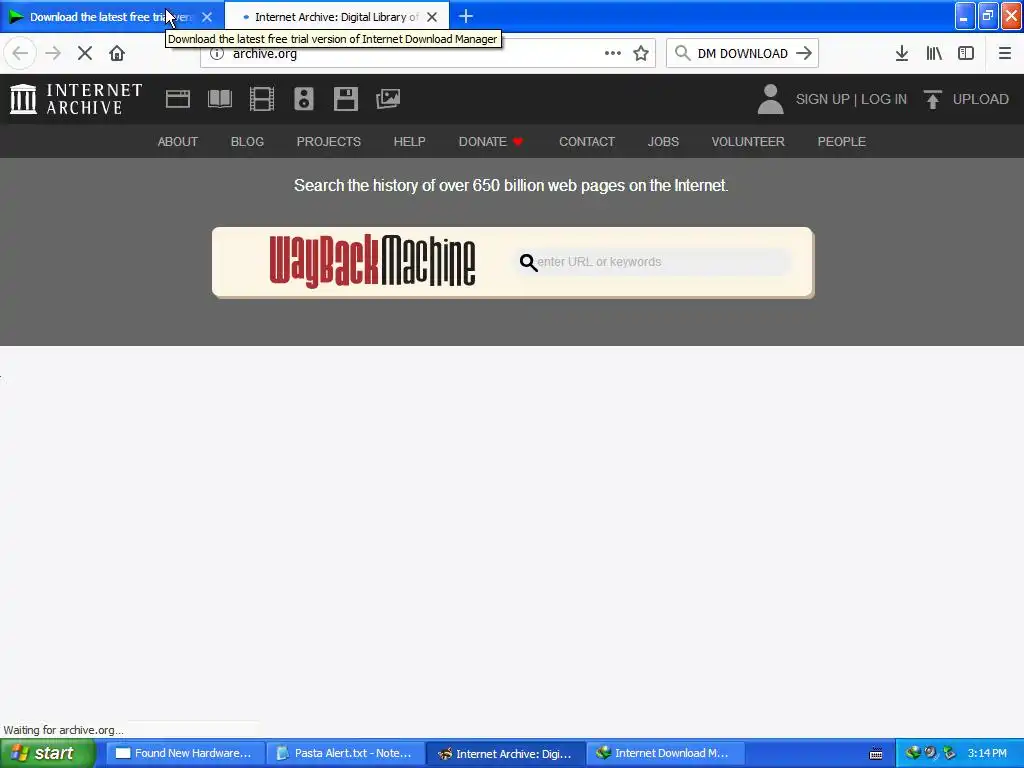Screen dimensions: 1024x768
Task: Switch to Pasta Alert.txt Notepad window
Action: click(x=345, y=753)
